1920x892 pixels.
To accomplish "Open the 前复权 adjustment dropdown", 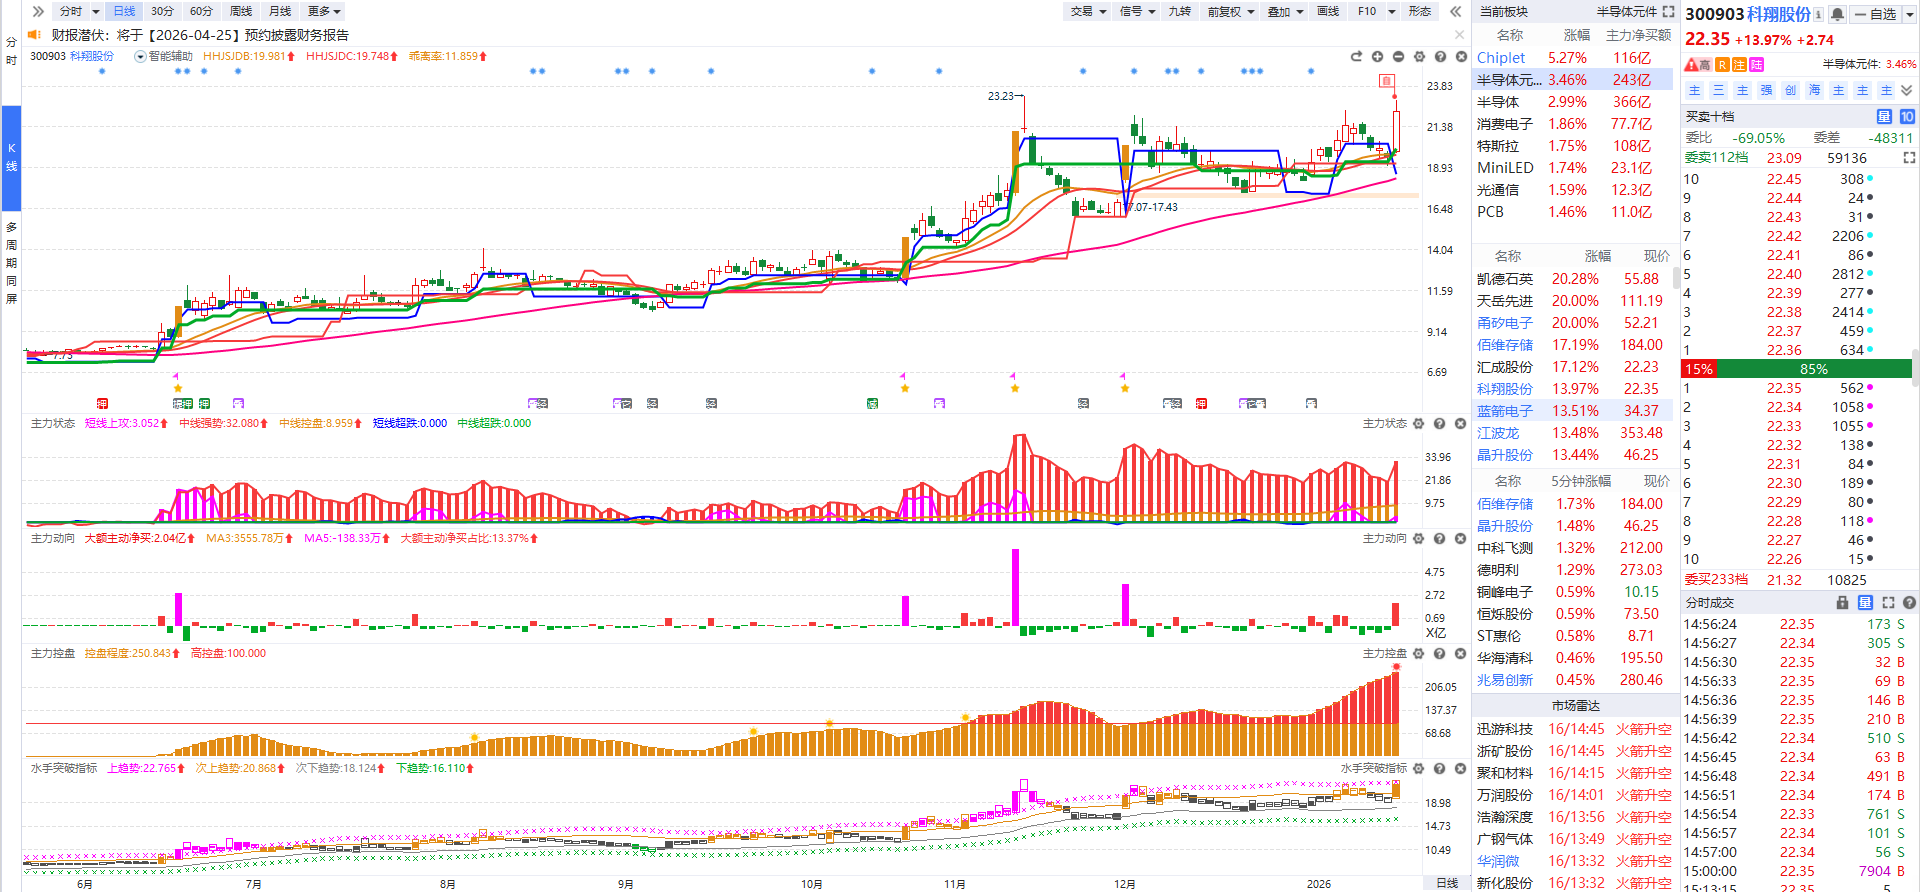I will coord(1230,11).
